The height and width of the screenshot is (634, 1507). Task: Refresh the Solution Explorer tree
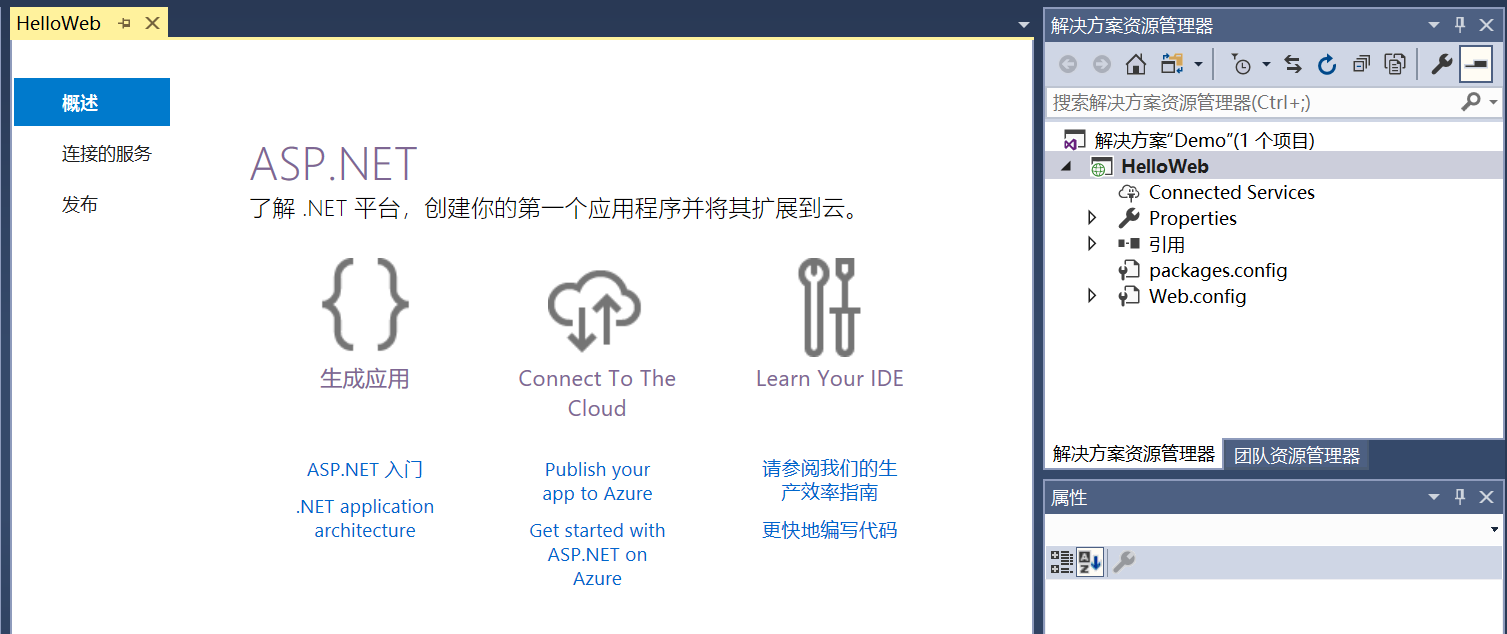(x=1327, y=65)
